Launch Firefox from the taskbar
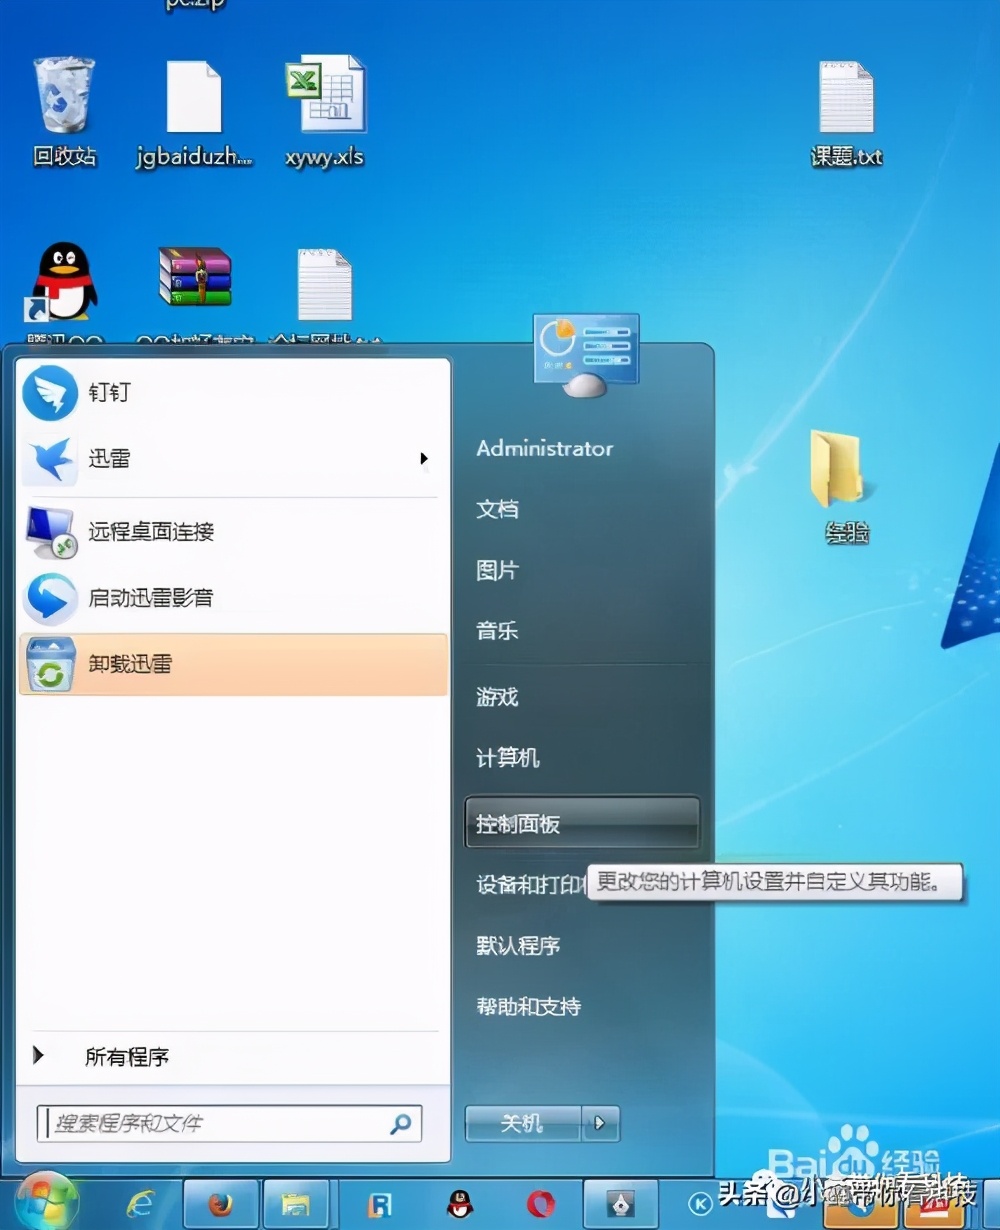This screenshot has width=1000, height=1230. click(x=220, y=1203)
